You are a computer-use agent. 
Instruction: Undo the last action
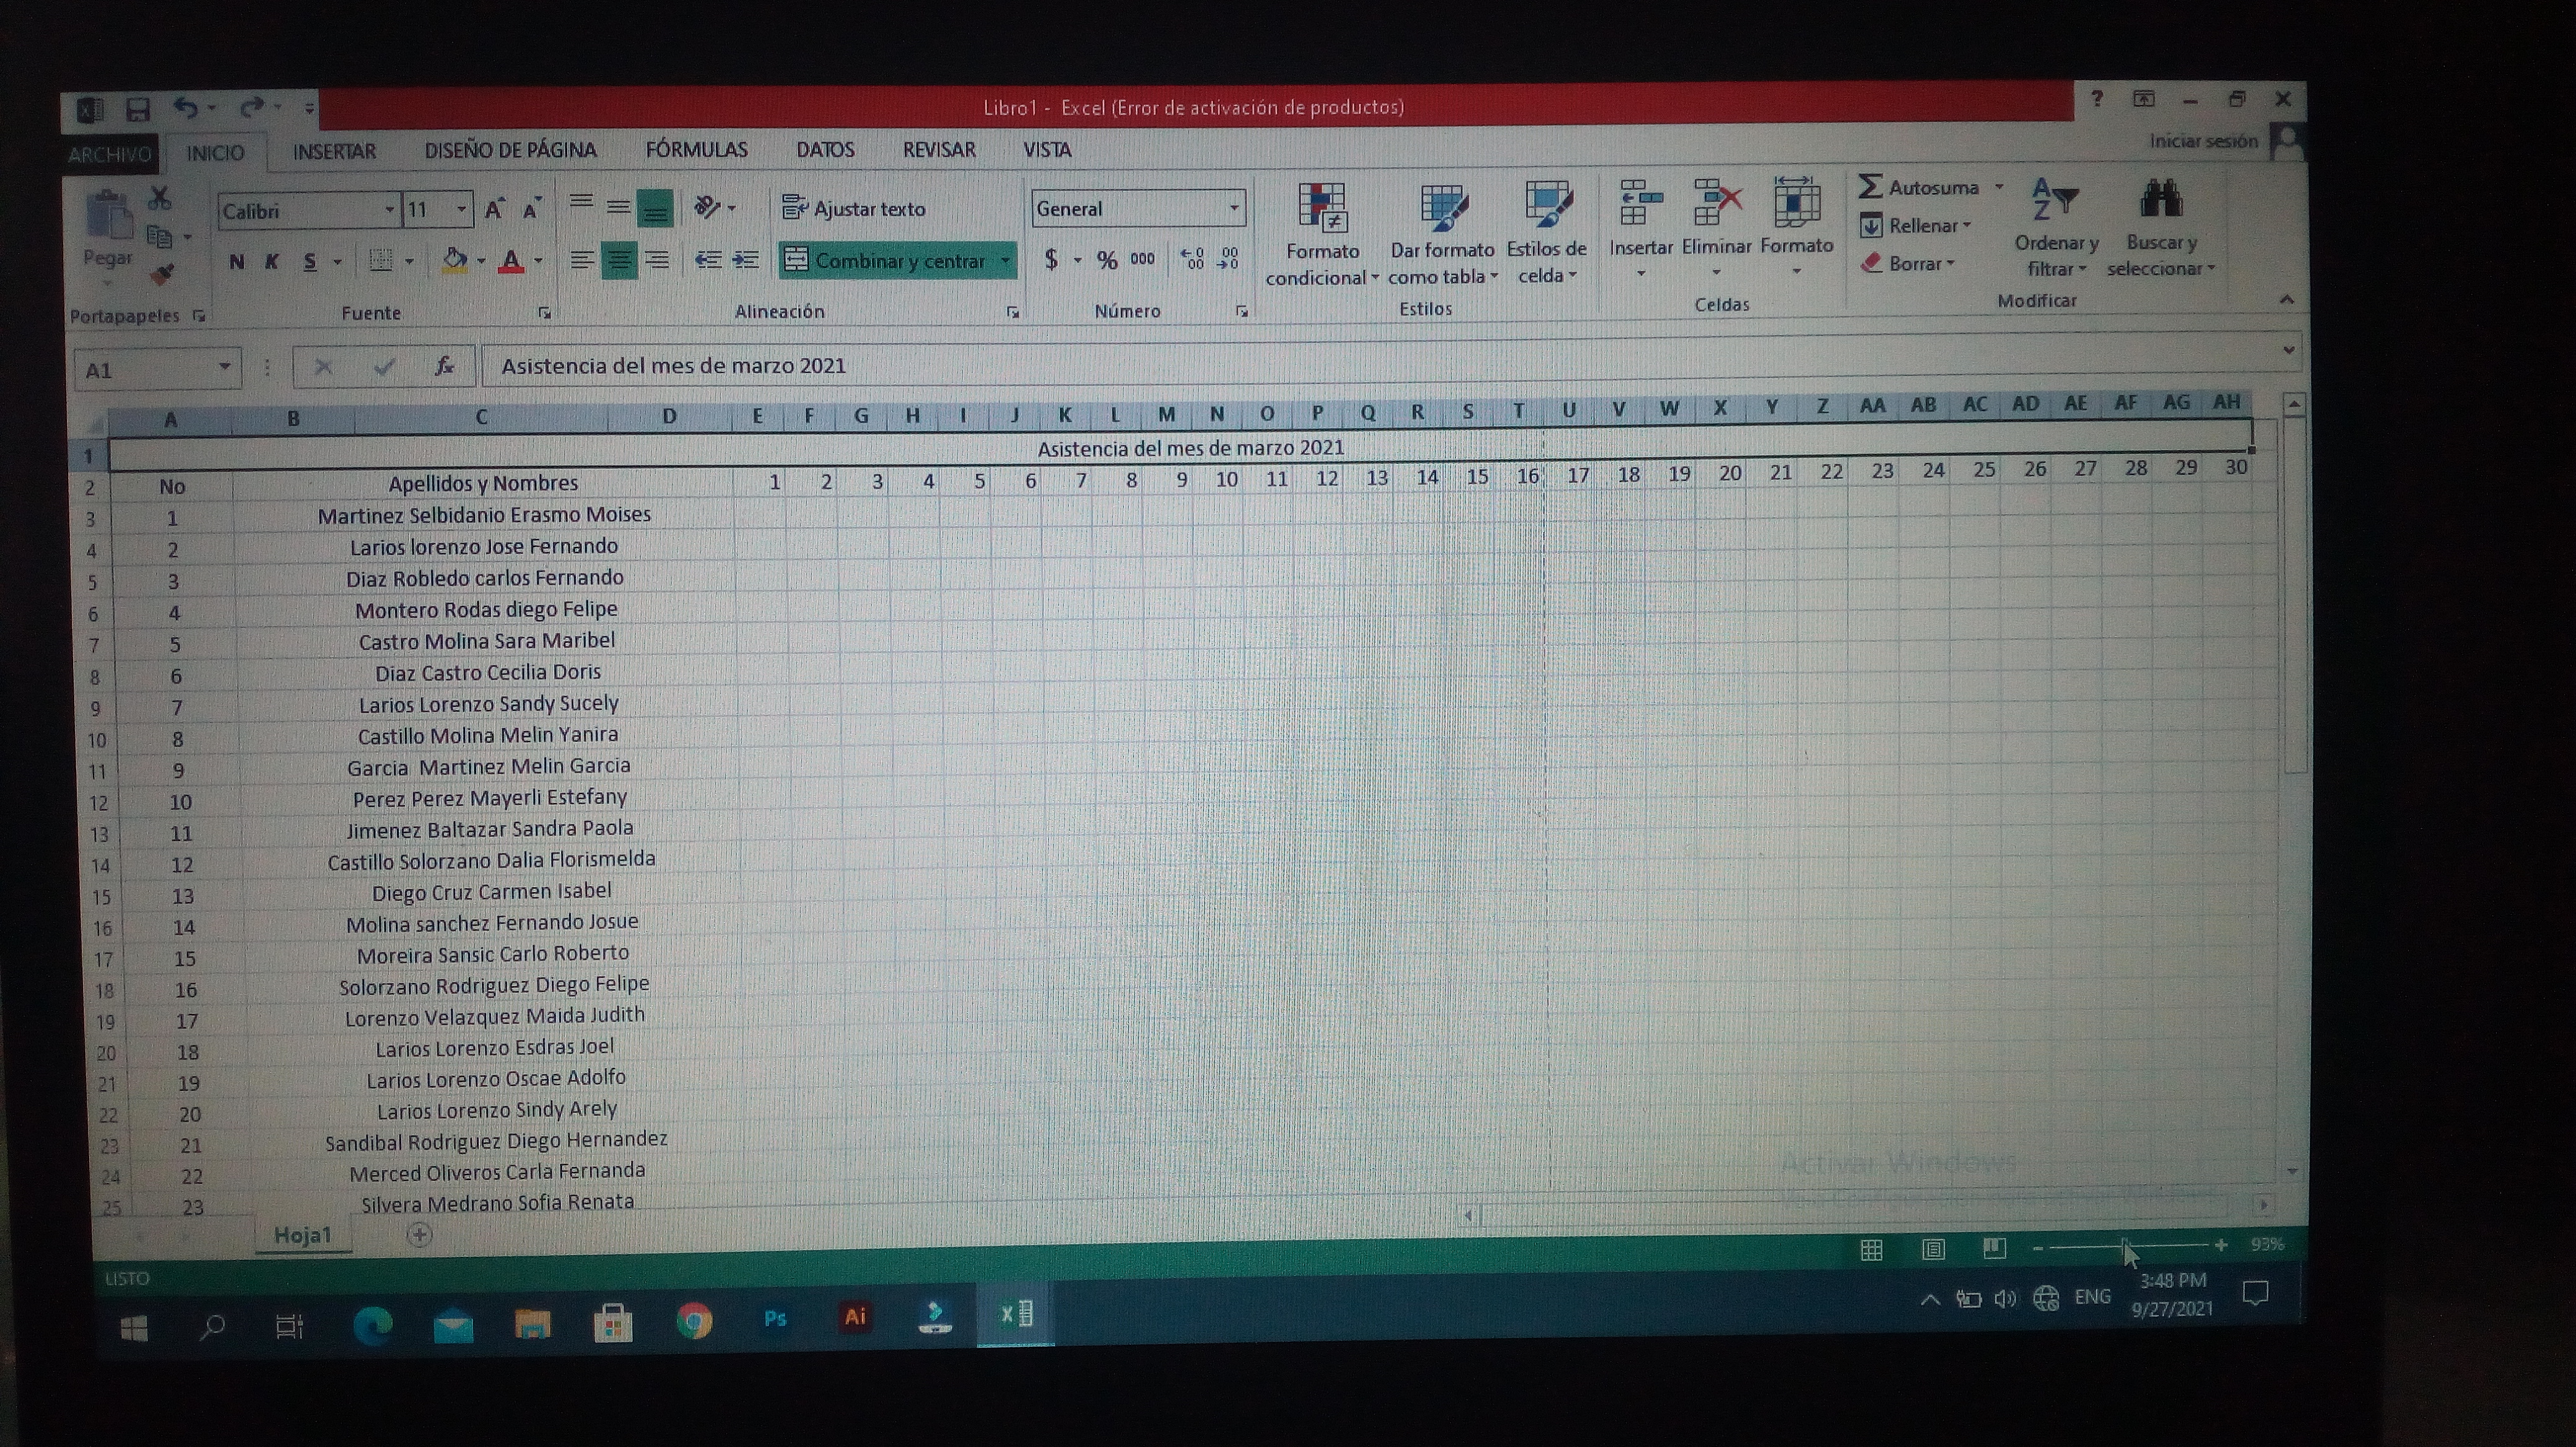(185, 107)
